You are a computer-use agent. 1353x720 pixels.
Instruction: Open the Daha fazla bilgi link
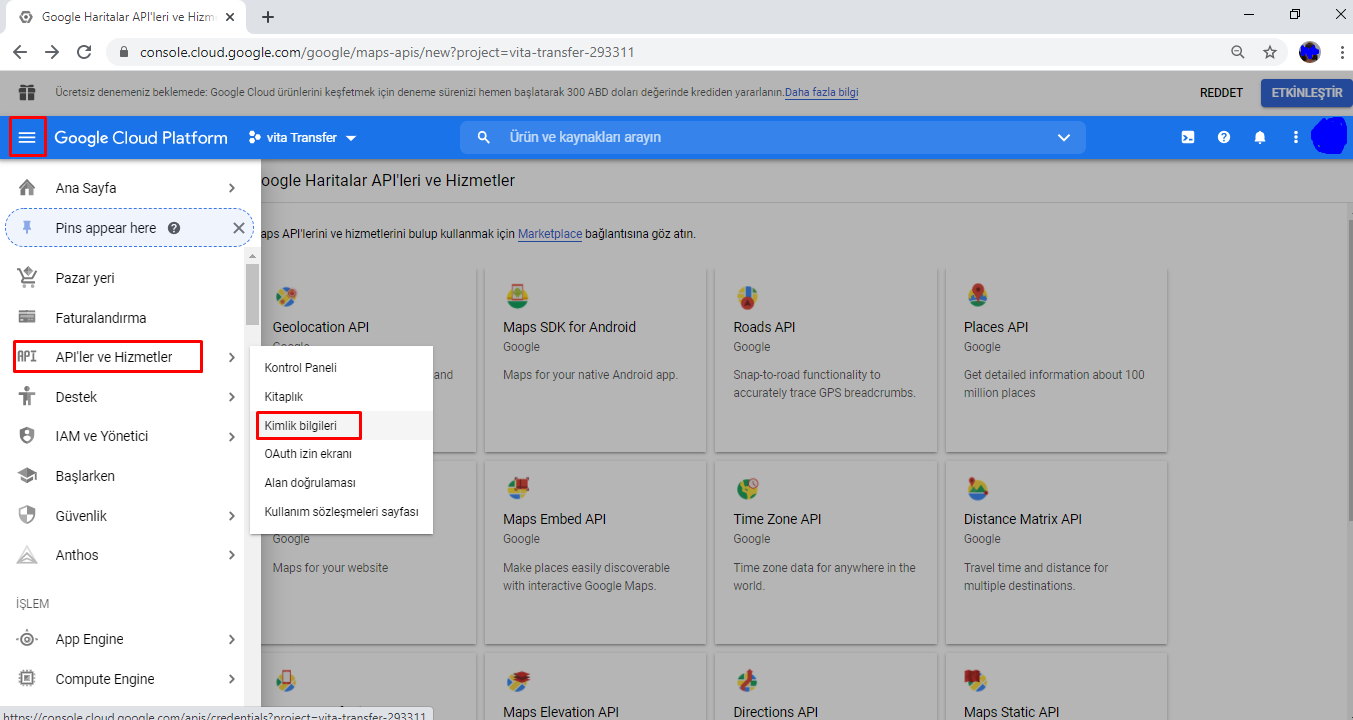(x=821, y=92)
